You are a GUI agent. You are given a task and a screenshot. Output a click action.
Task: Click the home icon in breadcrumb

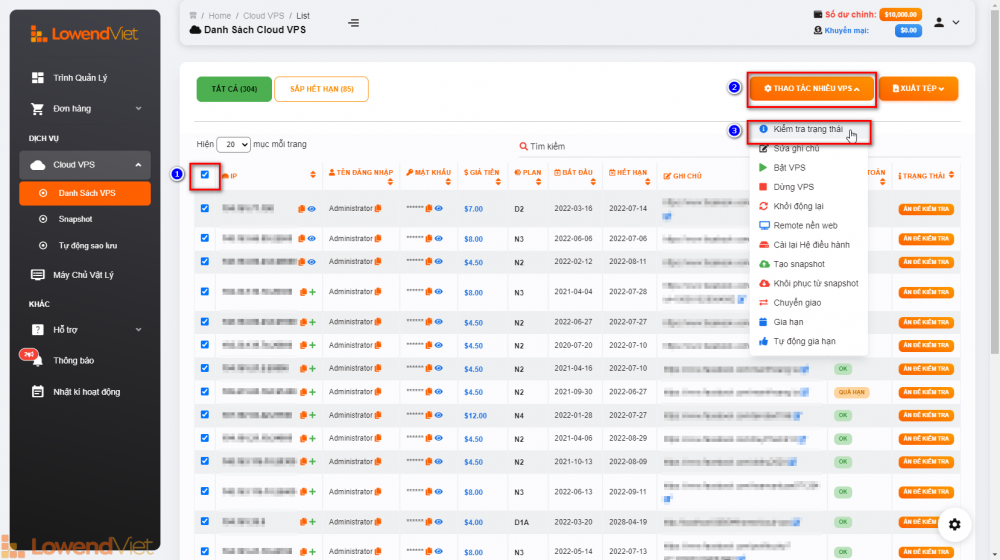[193, 15]
